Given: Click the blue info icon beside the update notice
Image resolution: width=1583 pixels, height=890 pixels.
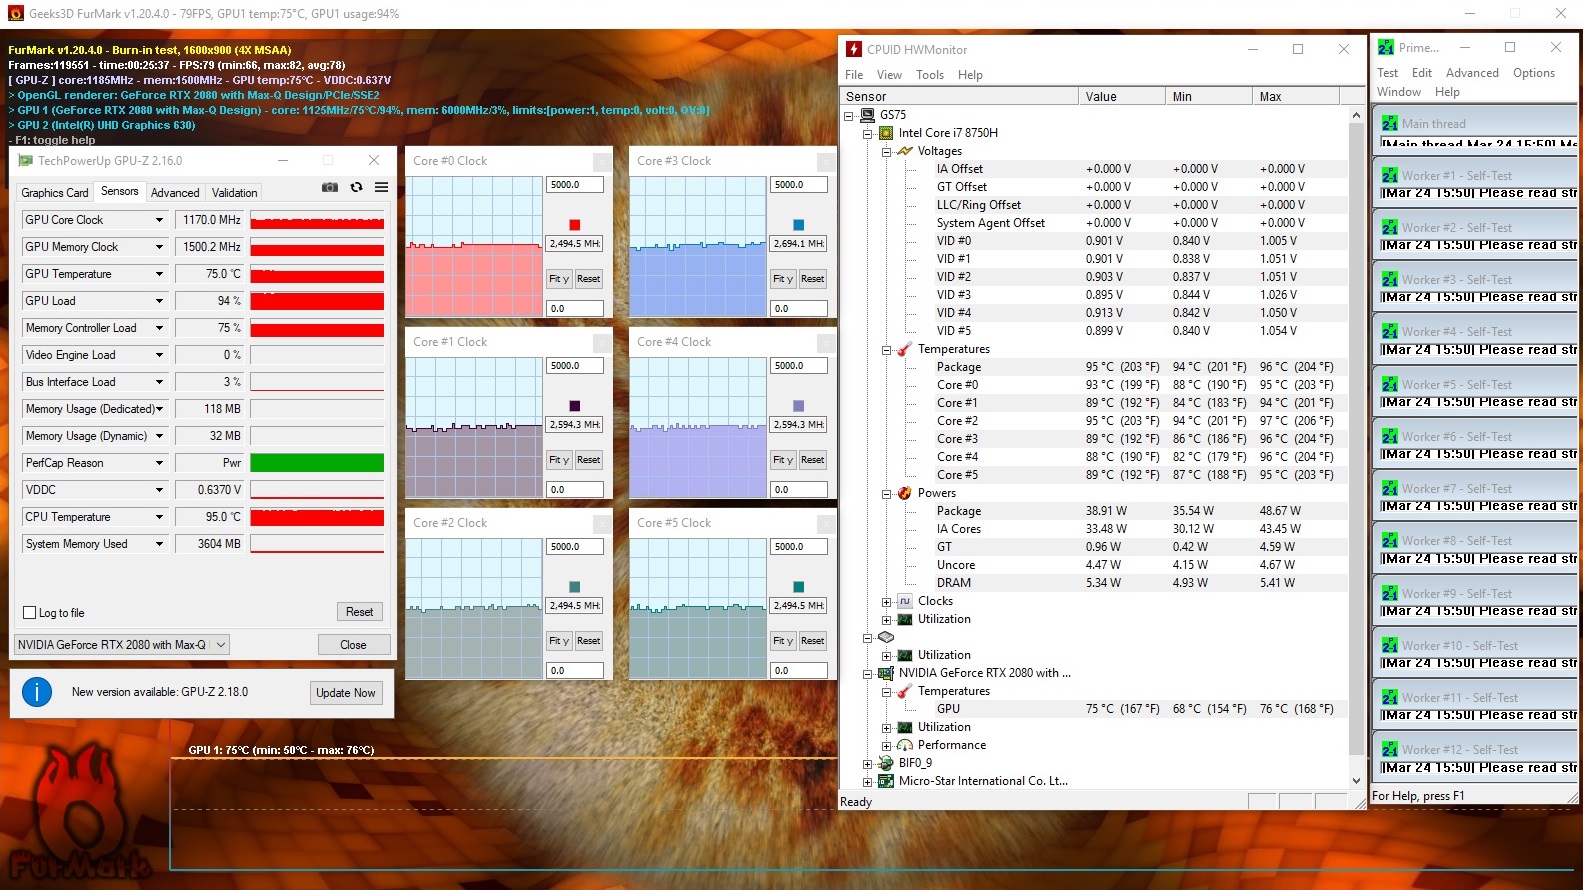Looking at the screenshot, I should (x=37, y=692).
